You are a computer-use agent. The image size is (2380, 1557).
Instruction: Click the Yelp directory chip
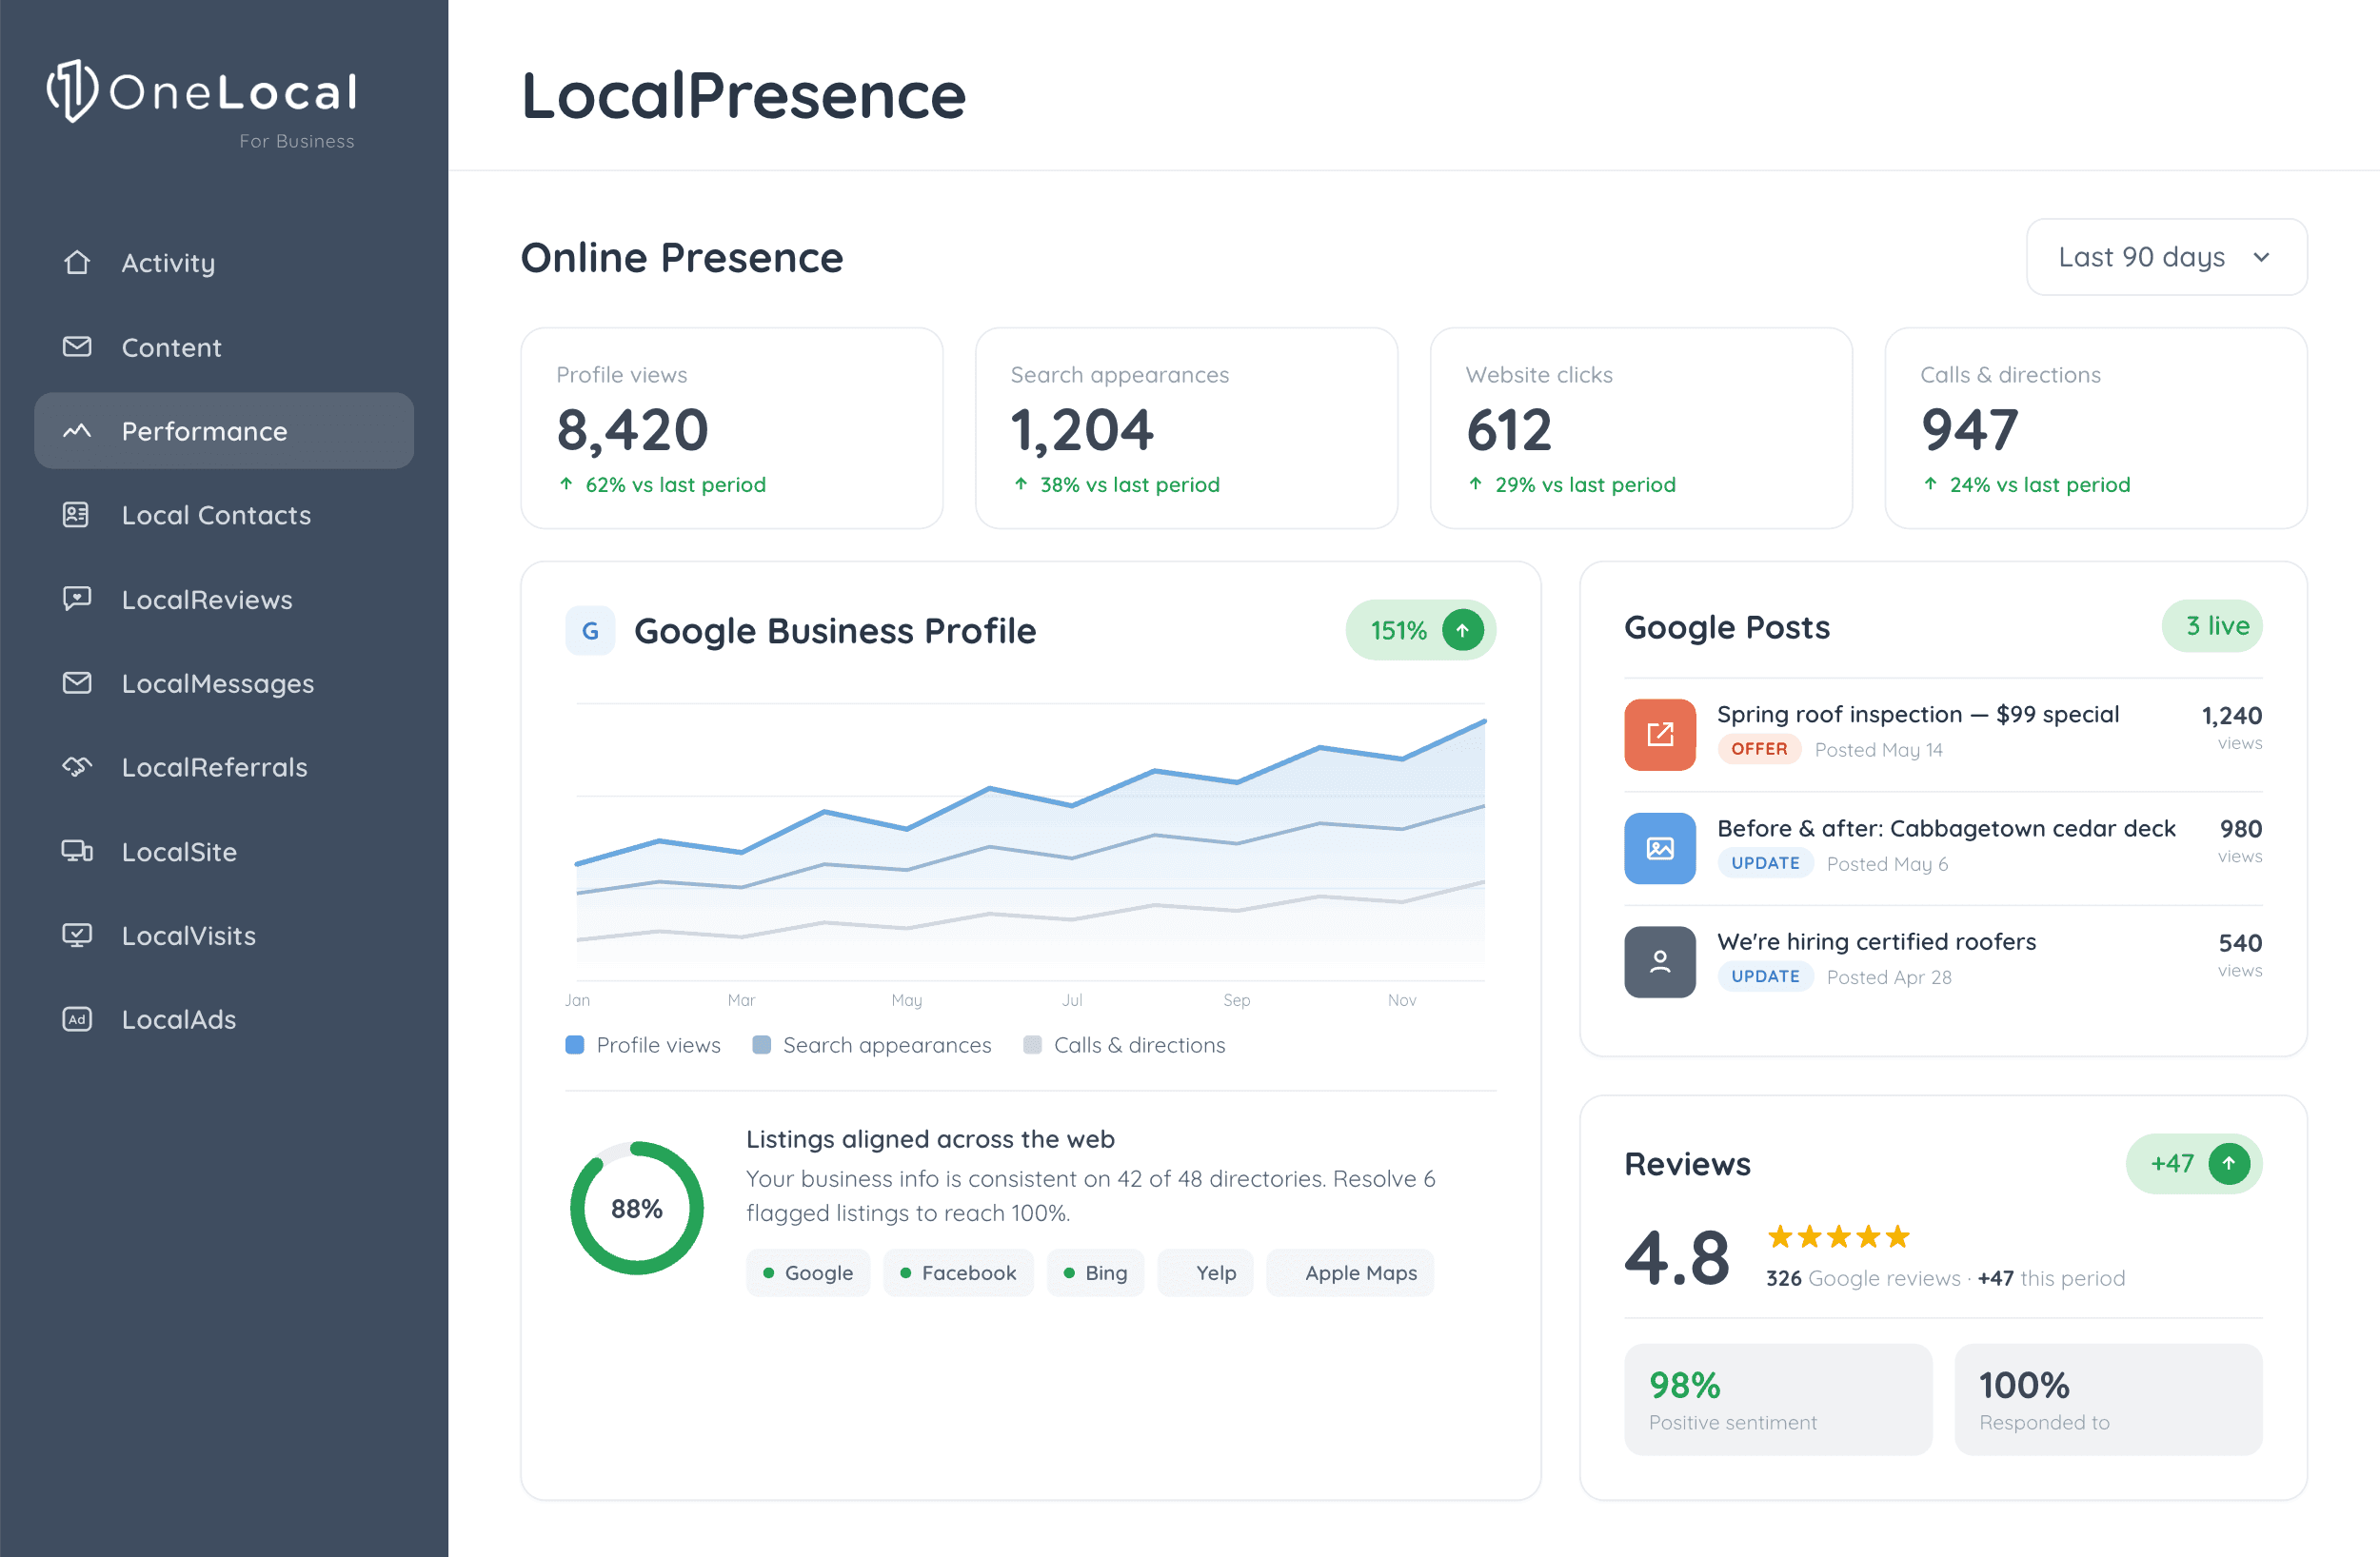pos(1205,1273)
